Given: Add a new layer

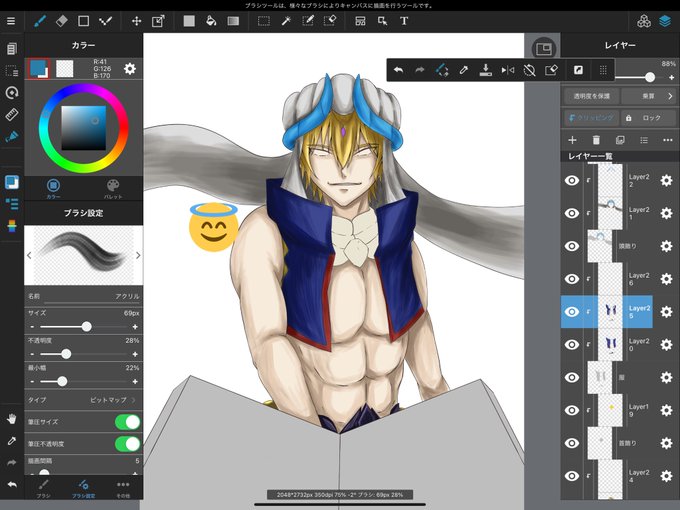Looking at the screenshot, I should (572, 140).
